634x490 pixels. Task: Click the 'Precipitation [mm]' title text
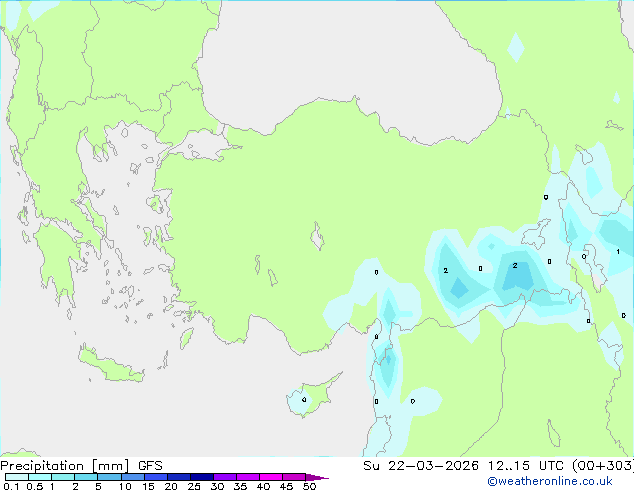tap(65, 466)
